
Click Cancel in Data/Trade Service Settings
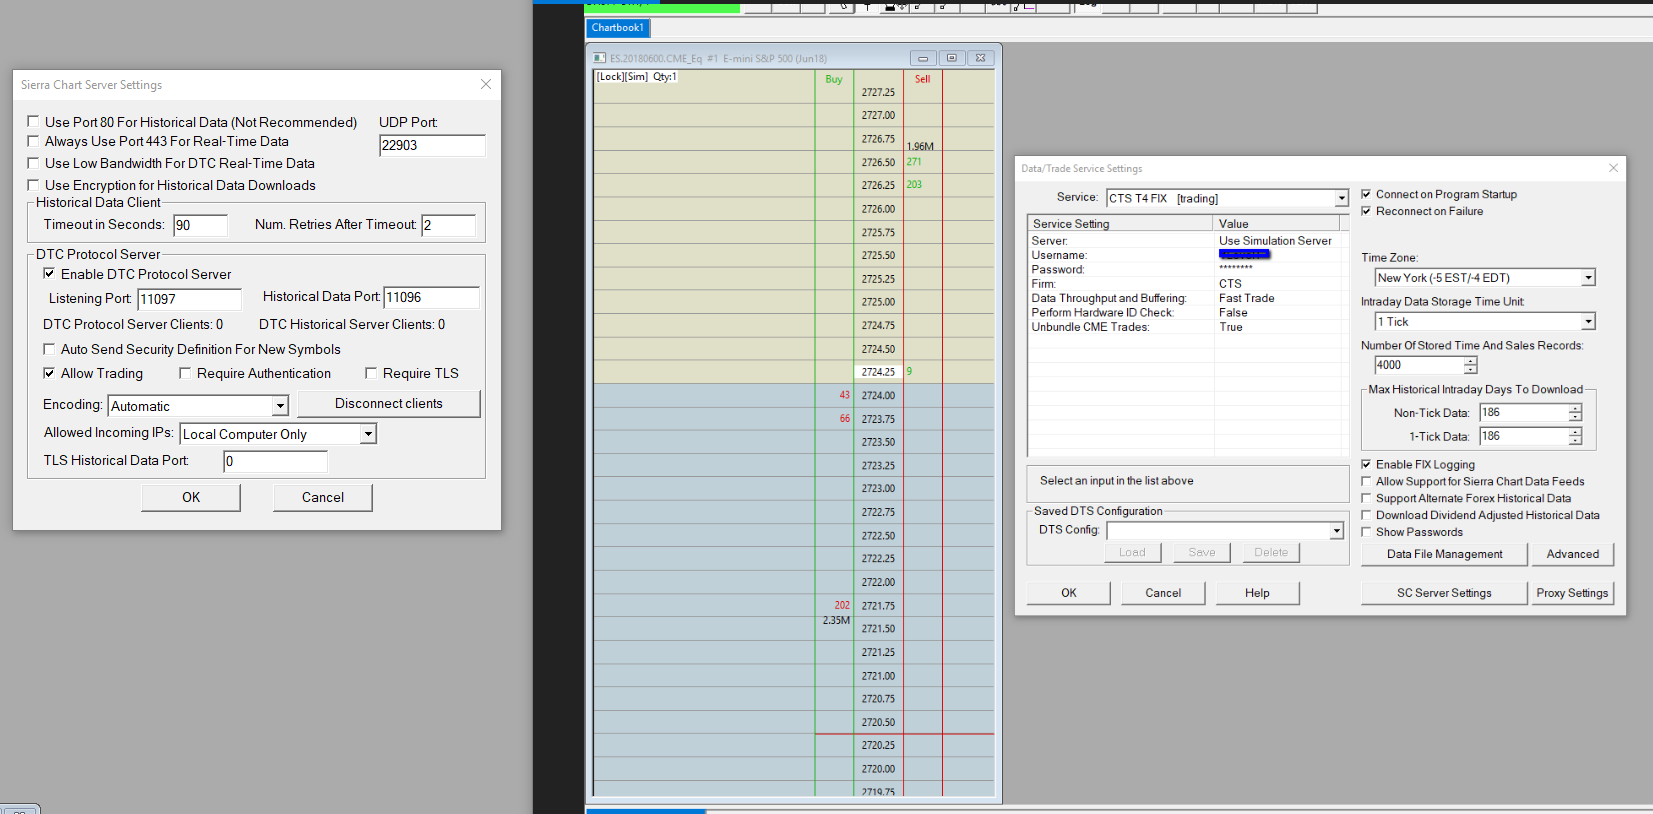pos(1163,593)
